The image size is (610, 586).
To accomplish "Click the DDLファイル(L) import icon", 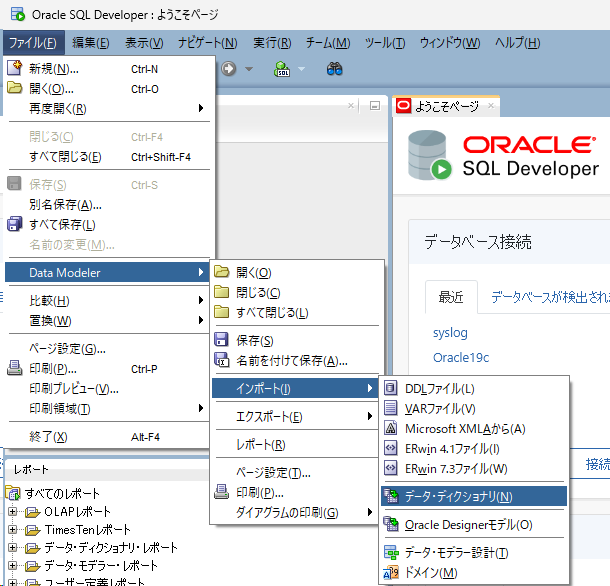I will 391,388.
